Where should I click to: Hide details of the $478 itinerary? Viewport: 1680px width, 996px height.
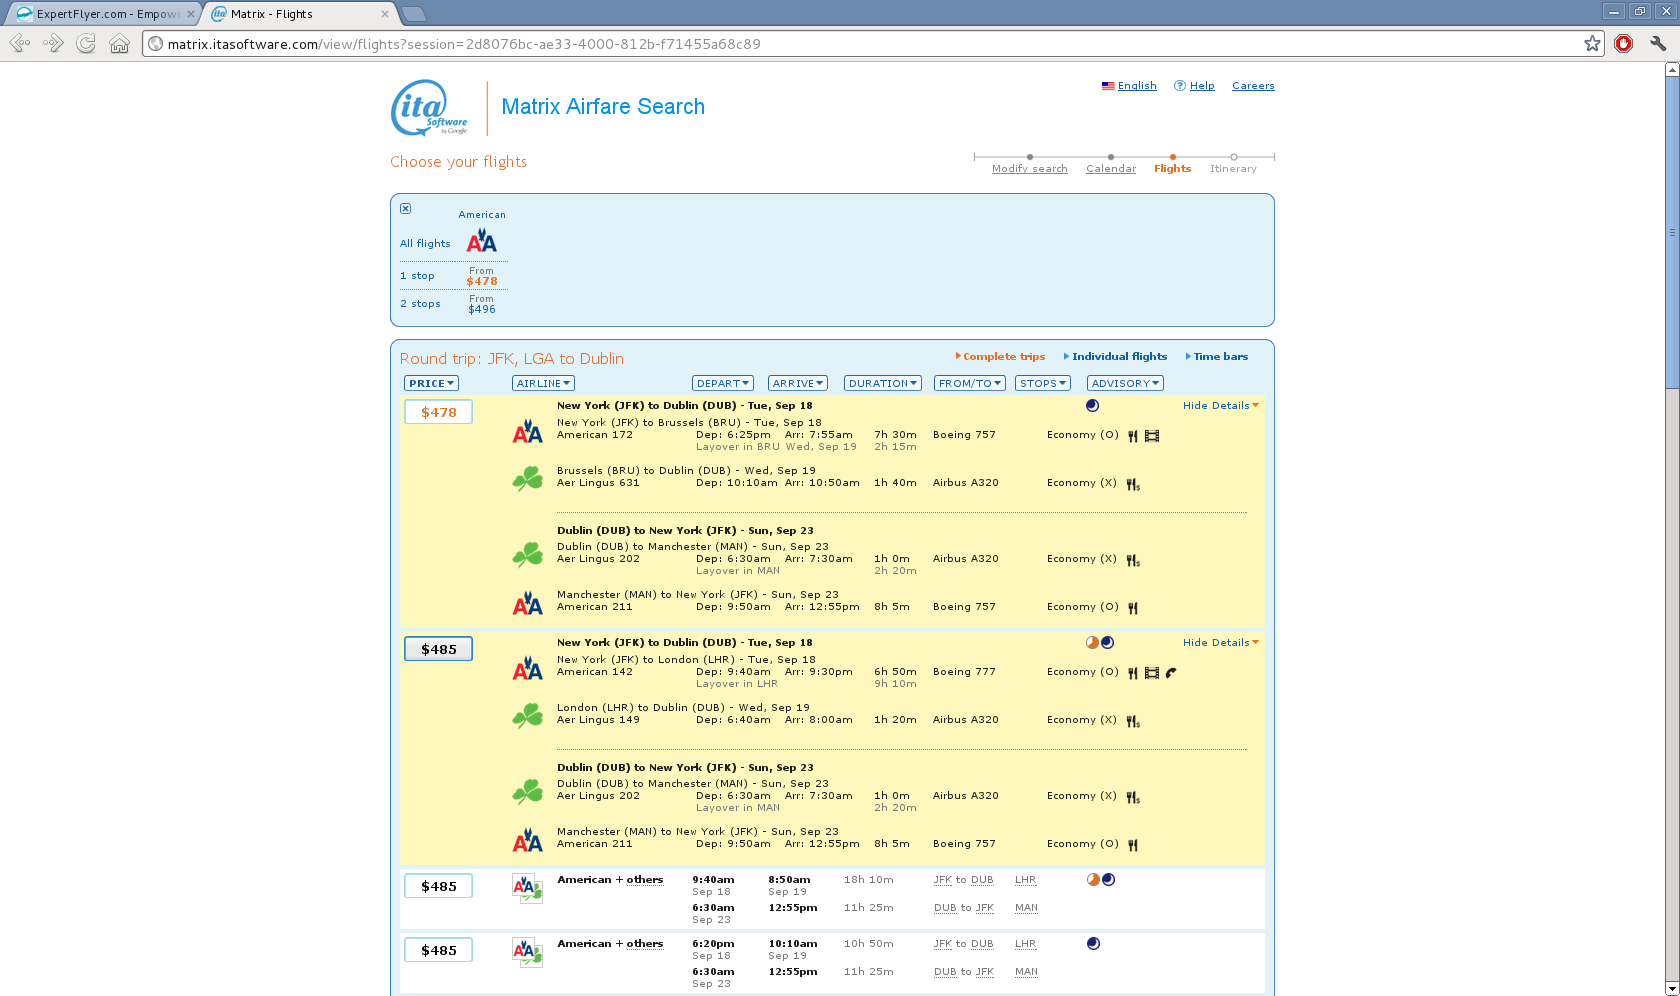point(1219,406)
